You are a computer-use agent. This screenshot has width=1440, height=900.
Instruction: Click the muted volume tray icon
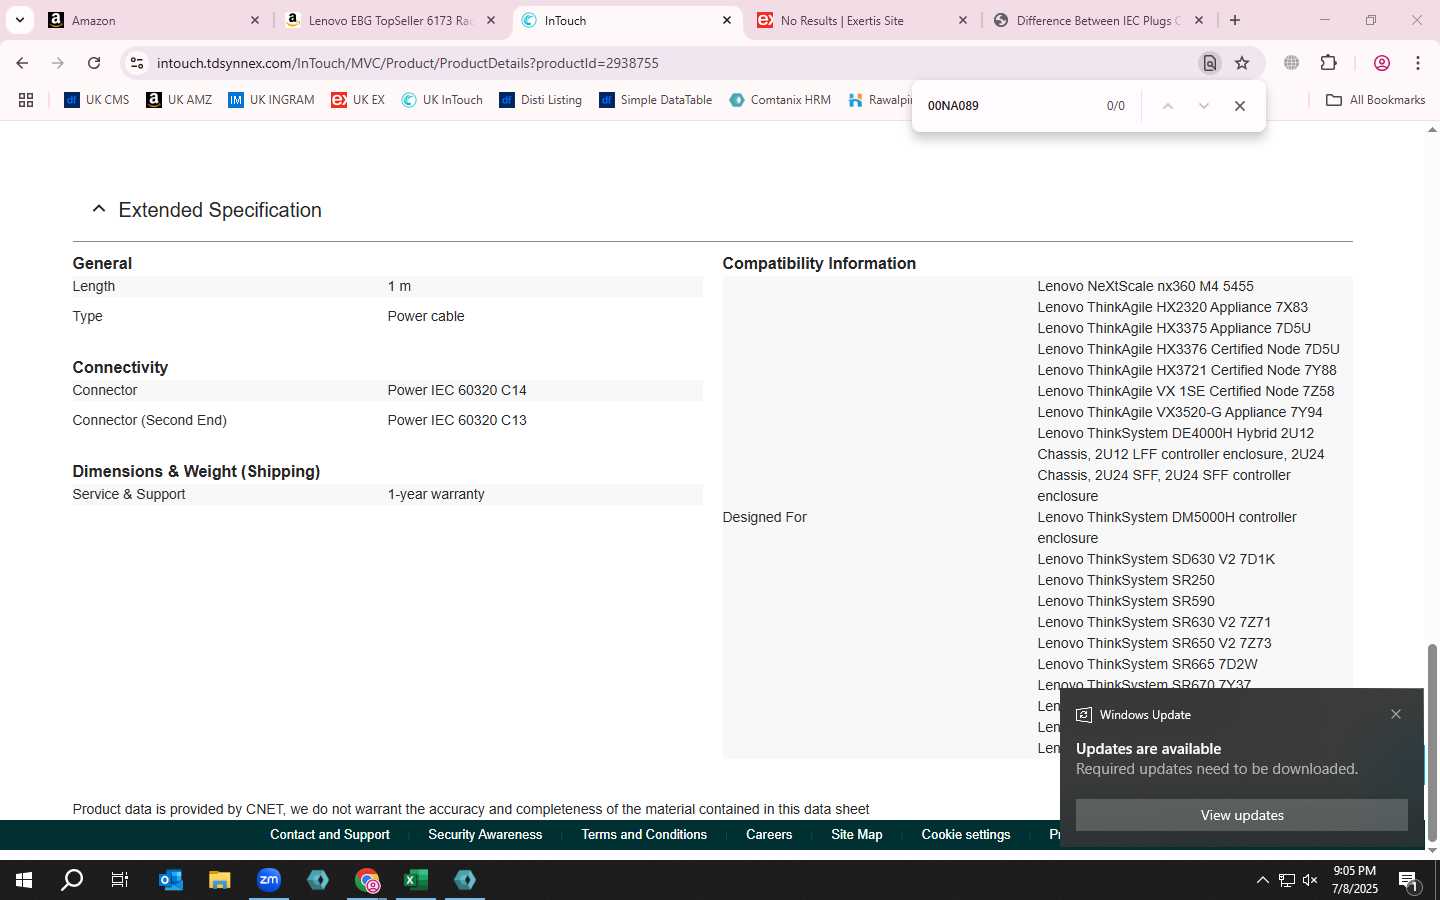[x=1310, y=880]
